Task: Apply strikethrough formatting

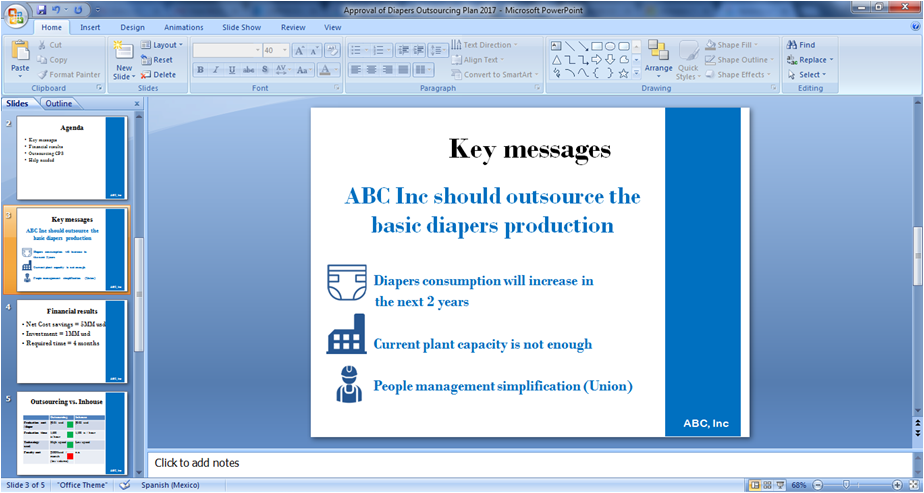Action: coord(249,70)
